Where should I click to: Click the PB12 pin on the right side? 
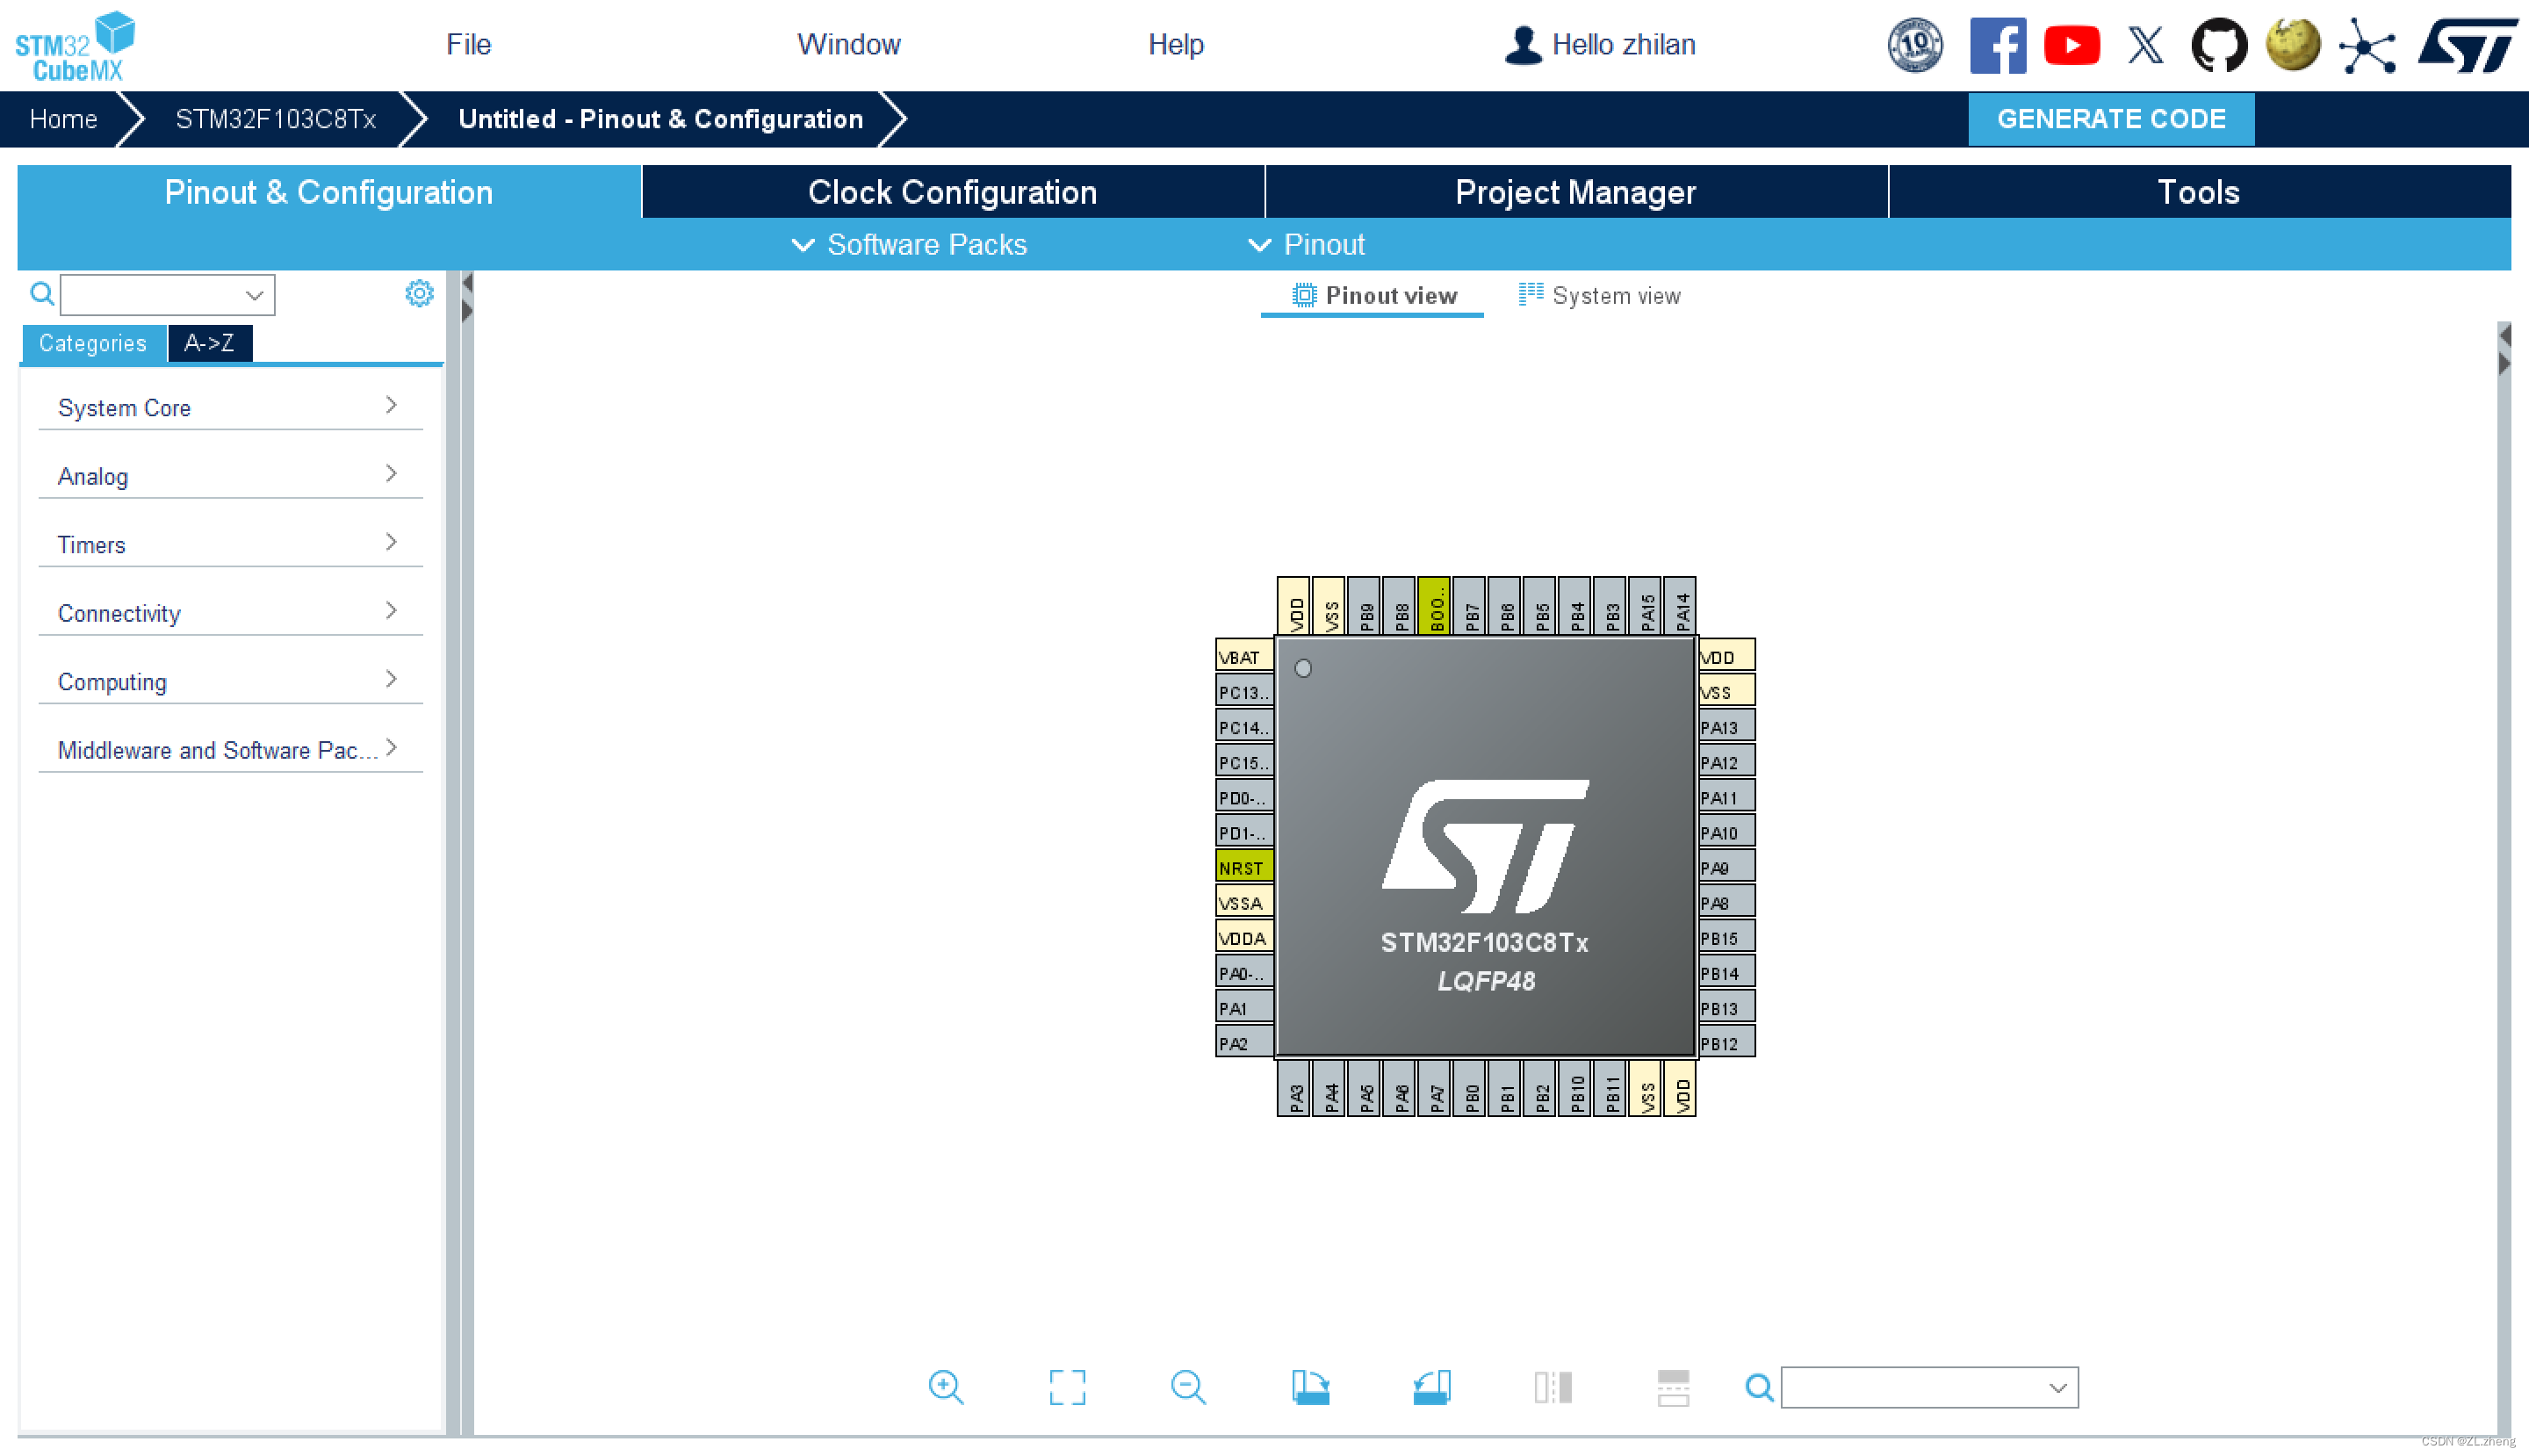(1726, 1042)
